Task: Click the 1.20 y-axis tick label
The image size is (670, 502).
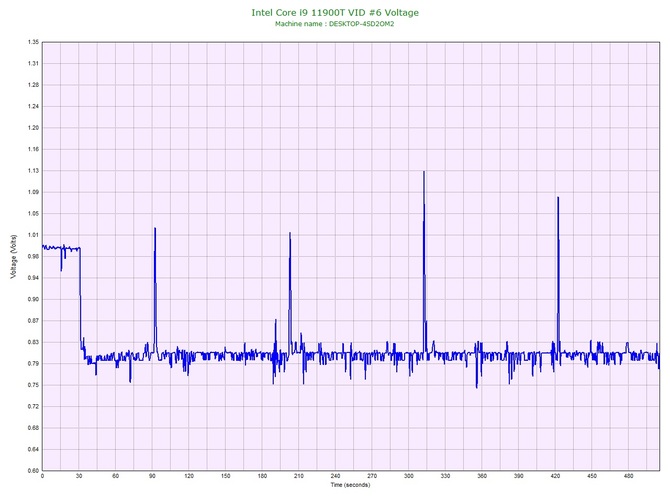Action: pyautogui.click(x=33, y=128)
